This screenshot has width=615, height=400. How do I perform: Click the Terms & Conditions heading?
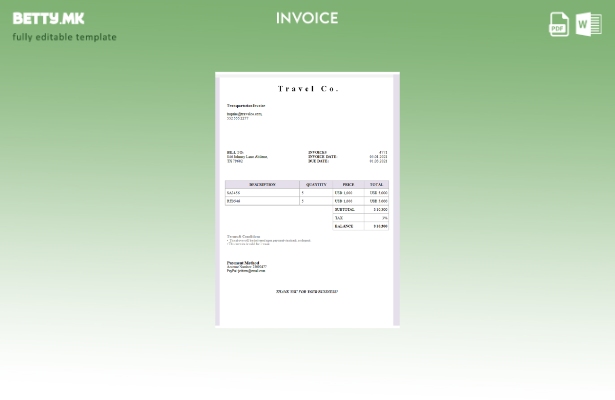[x=243, y=236]
